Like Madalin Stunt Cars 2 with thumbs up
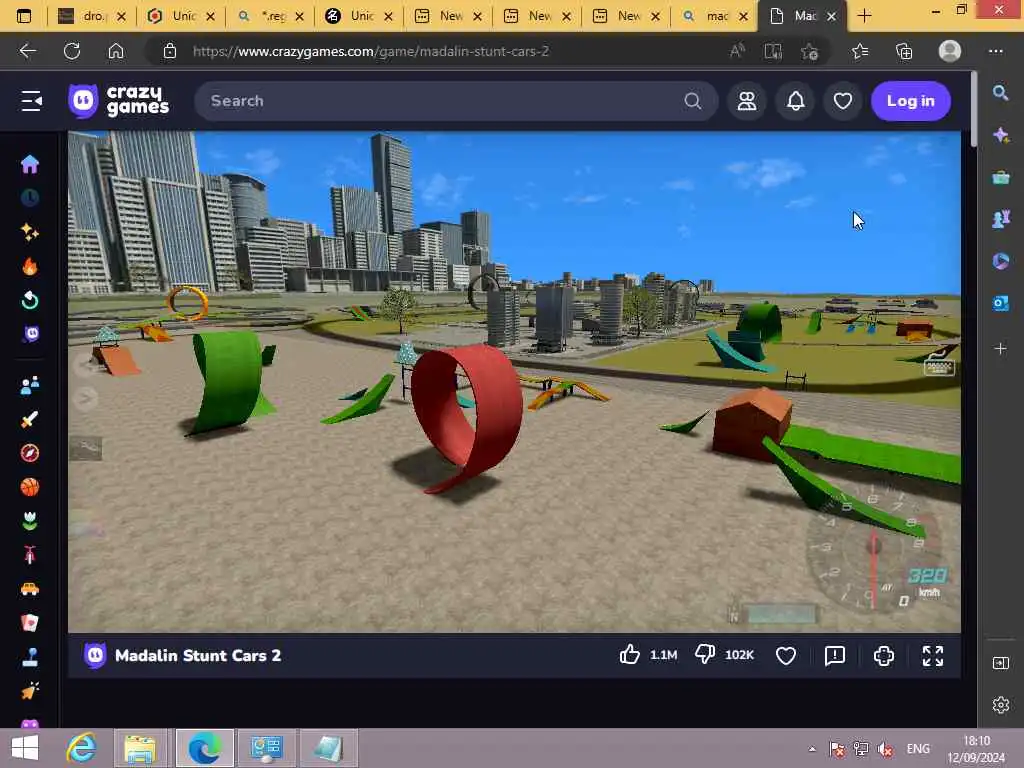1024x768 pixels. (630, 654)
